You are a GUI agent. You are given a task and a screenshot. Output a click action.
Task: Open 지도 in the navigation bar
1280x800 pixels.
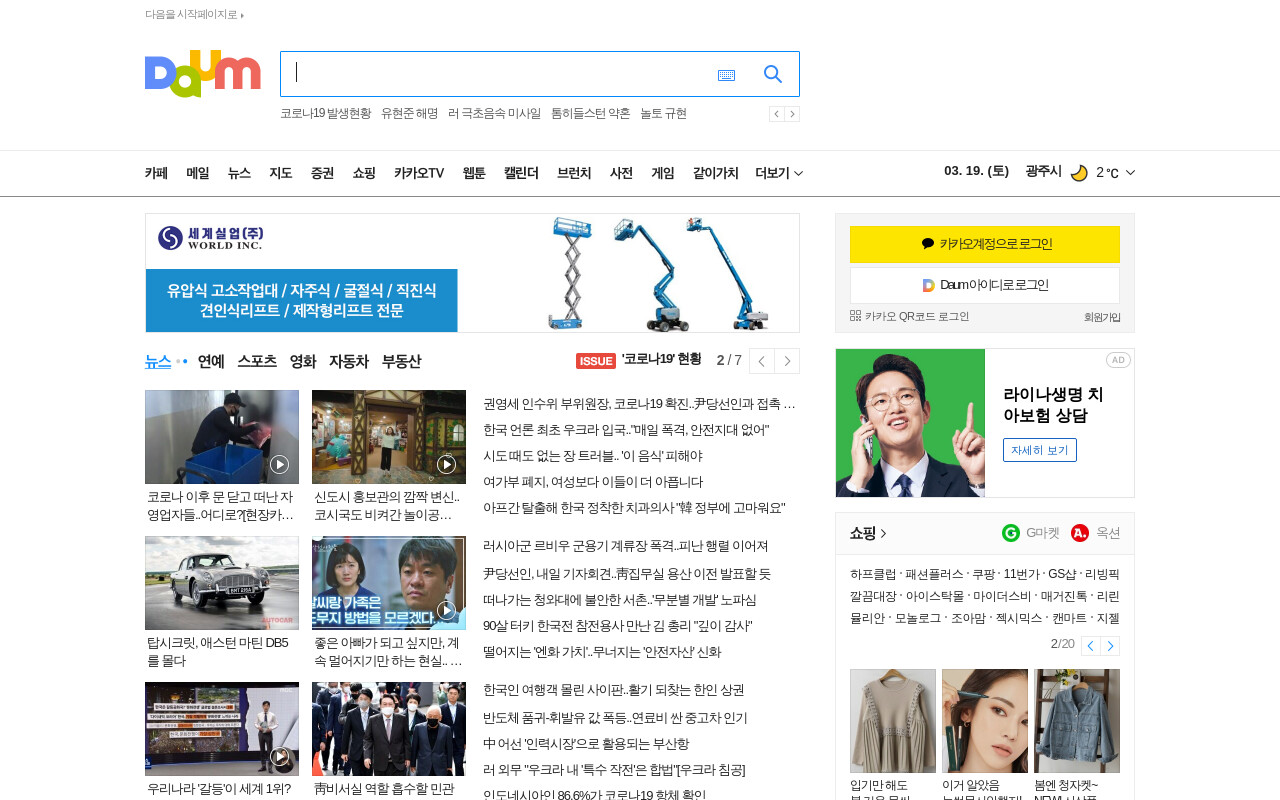[x=280, y=173]
